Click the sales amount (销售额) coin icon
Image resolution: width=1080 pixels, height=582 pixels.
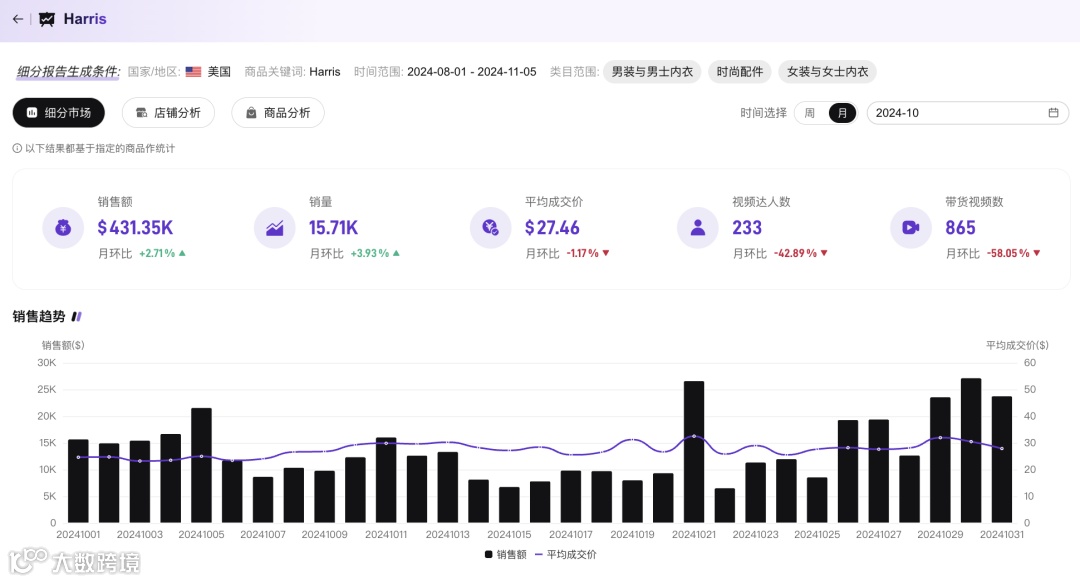click(63, 227)
